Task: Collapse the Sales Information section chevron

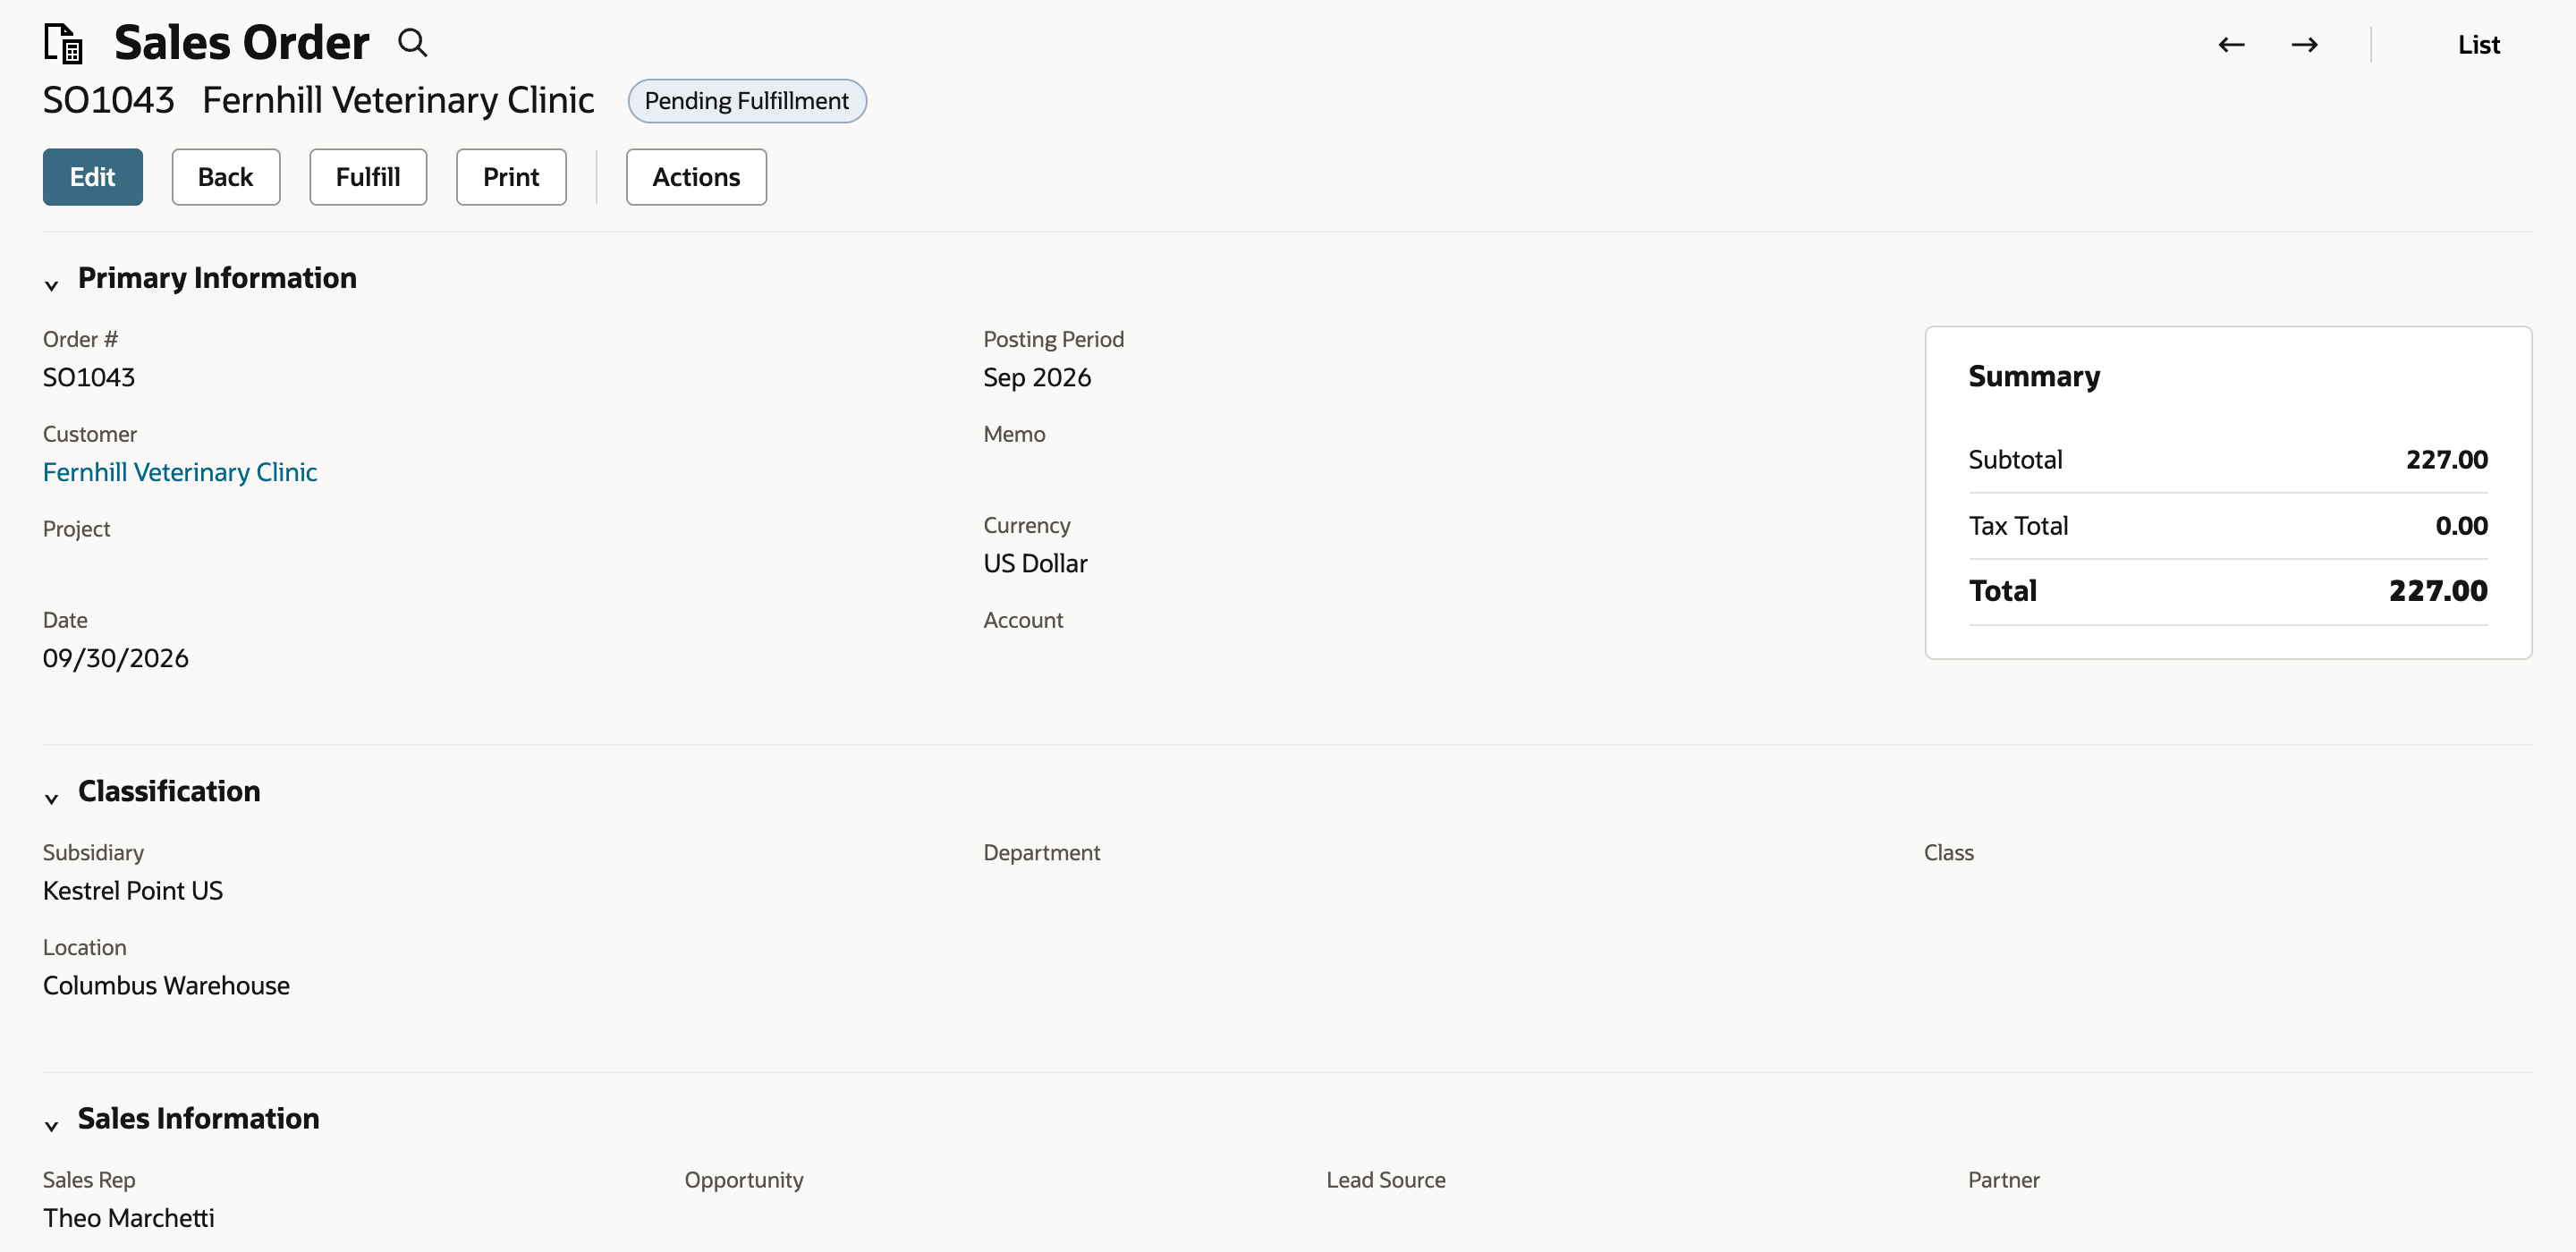Action: (x=52, y=1125)
